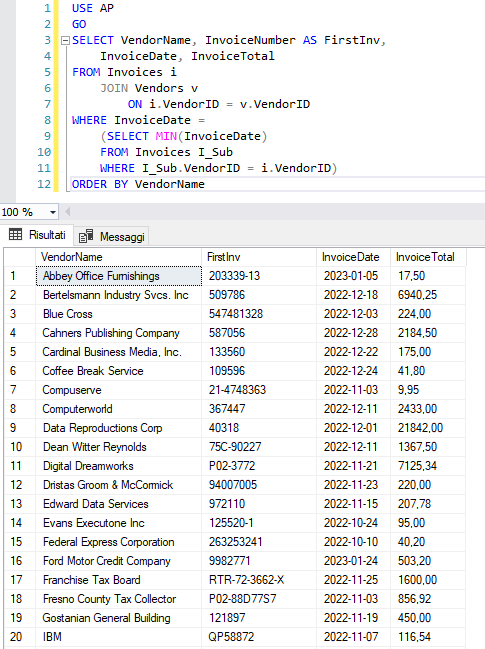This screenshot has width=485, height=649.
Task: Click the JOIN Vendors v line
Action: point(149,88)
